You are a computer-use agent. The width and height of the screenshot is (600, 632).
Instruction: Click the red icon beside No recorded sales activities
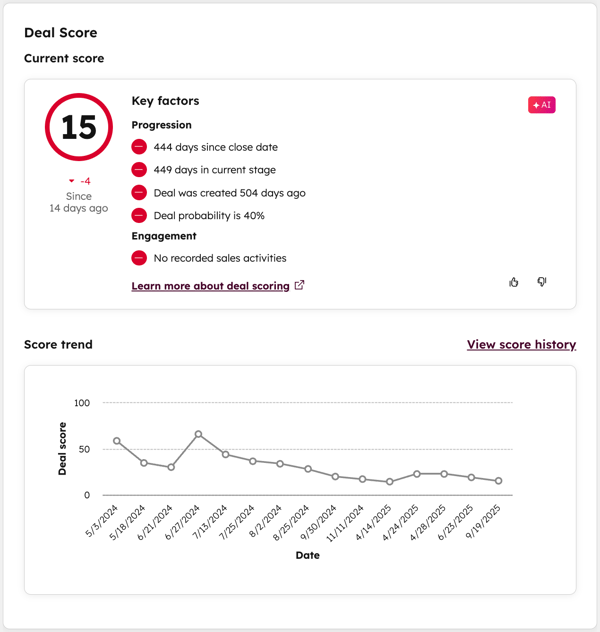(x=139, y=258)
